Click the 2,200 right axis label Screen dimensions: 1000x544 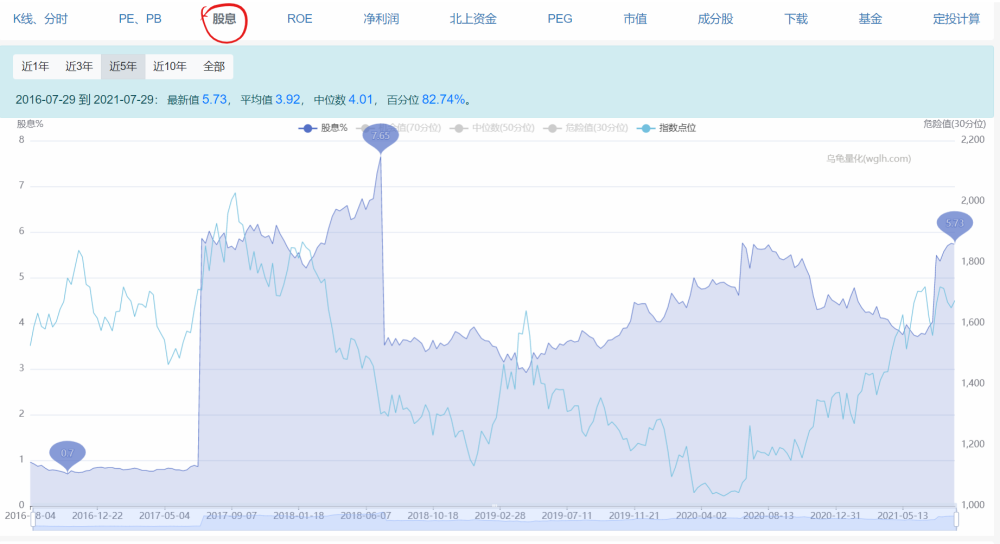(x=972, y=140)
